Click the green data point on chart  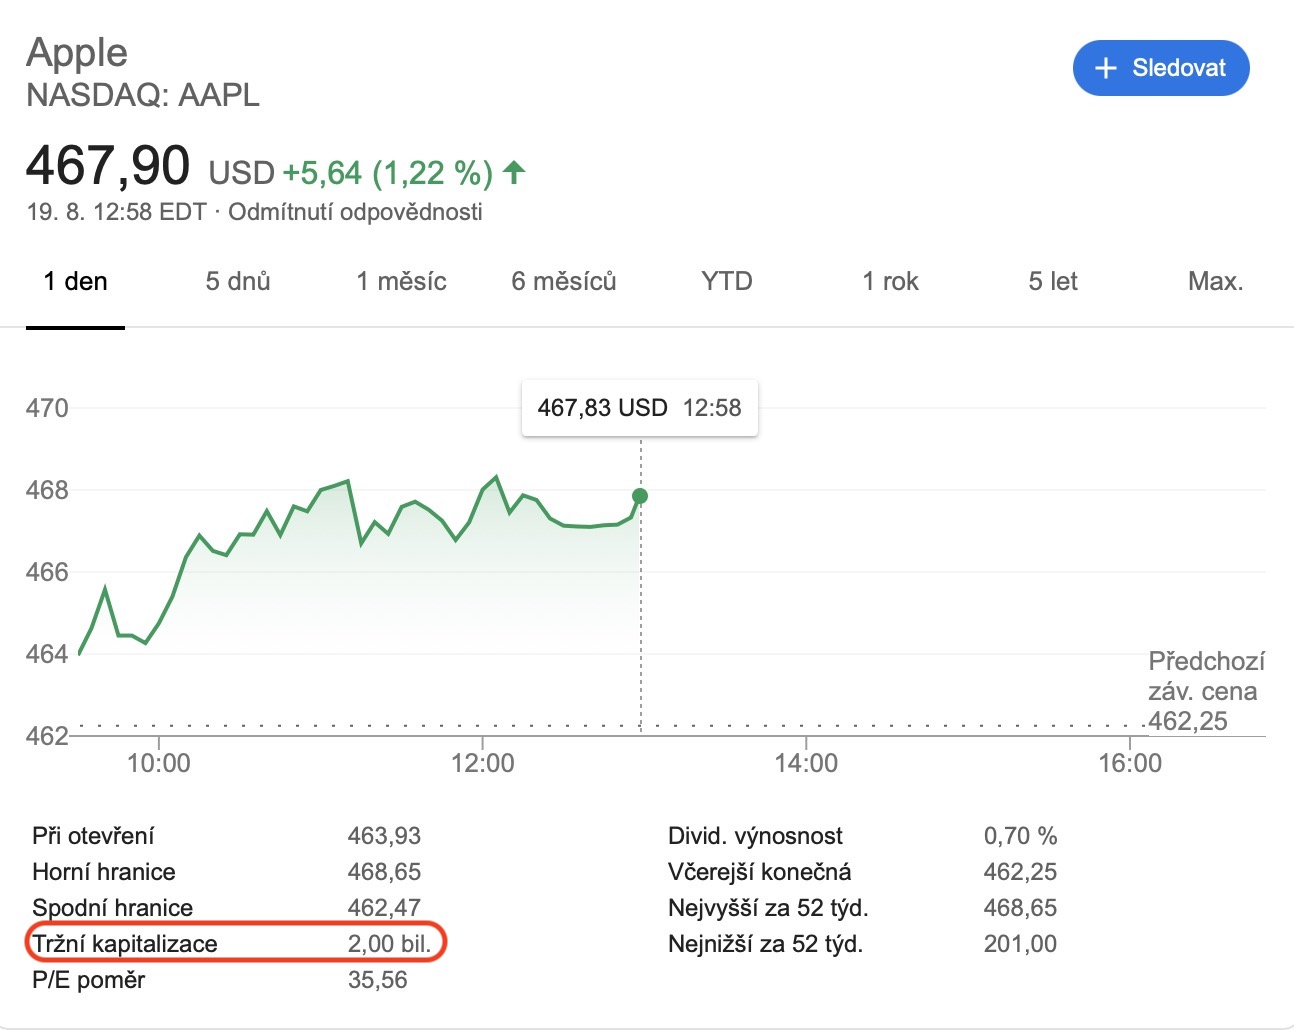640,496
